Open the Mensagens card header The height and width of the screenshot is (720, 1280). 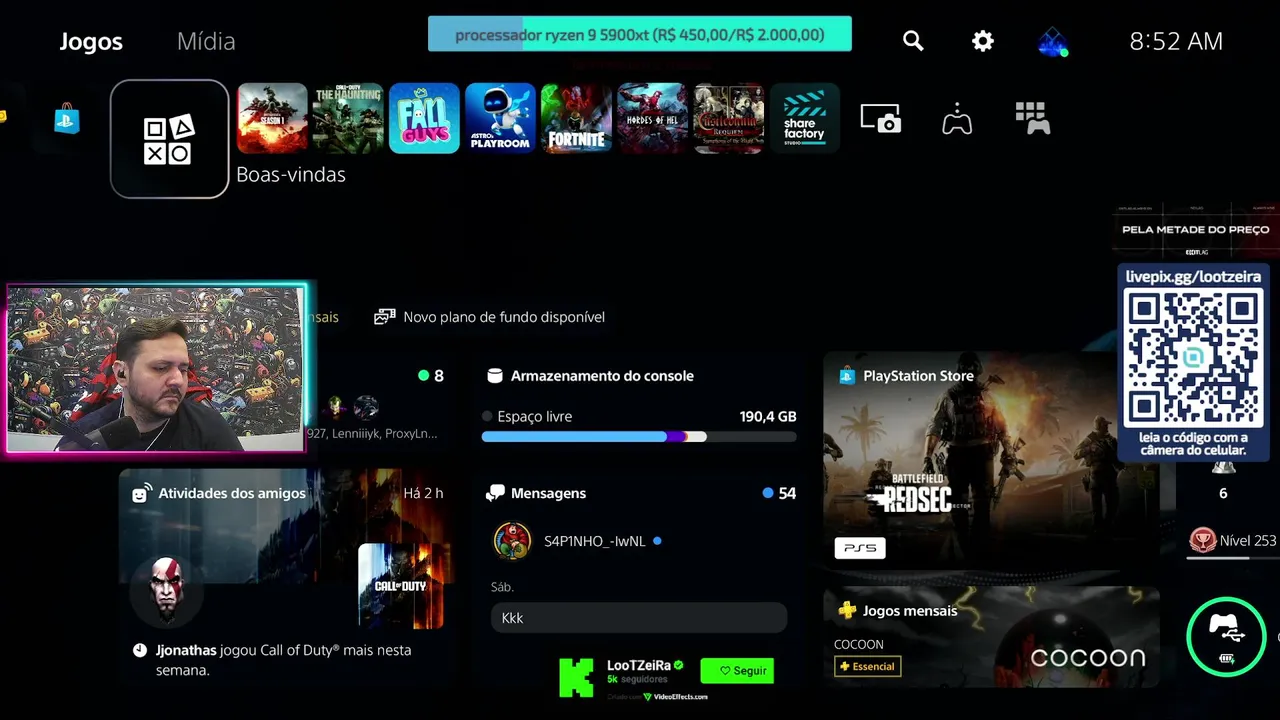click(639, 493)
